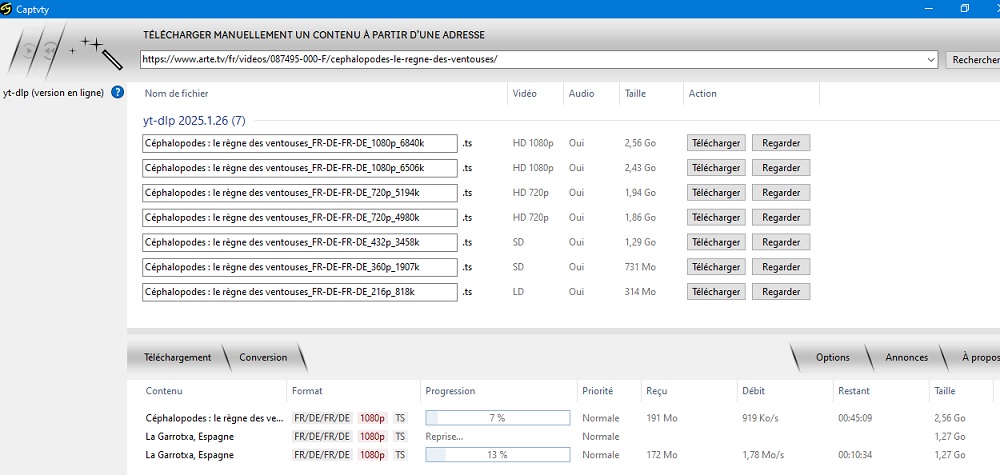Click the Captvty logo in the title bar

tap(9, 8)
